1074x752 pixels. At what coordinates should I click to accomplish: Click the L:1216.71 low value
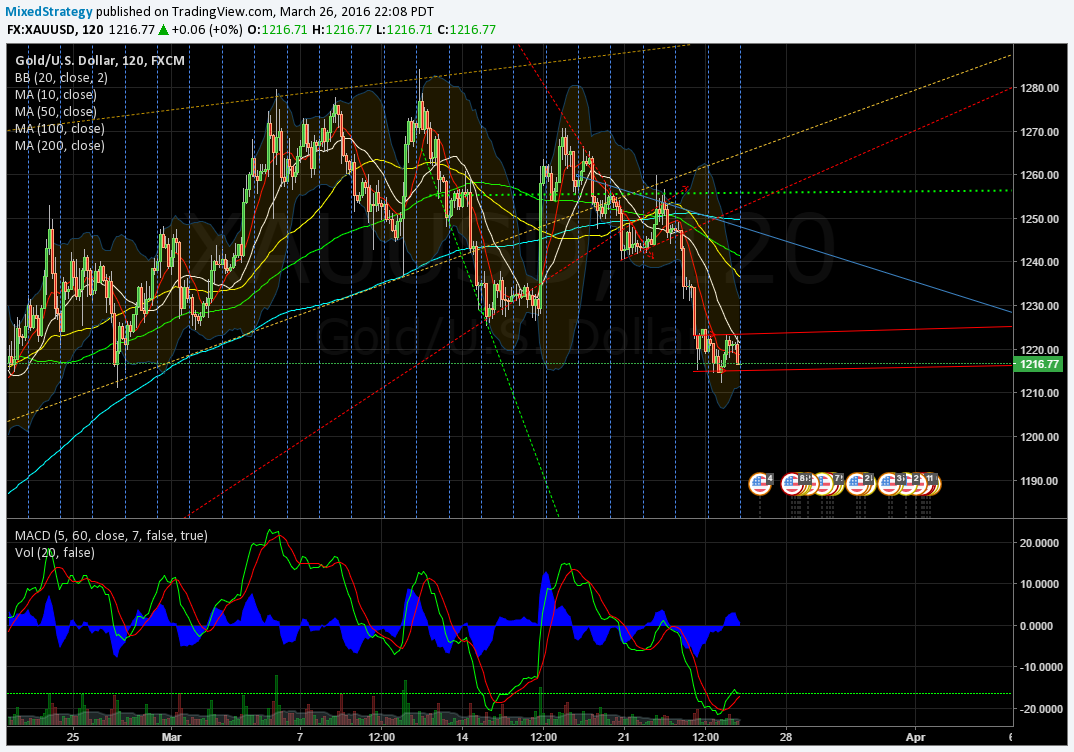pyautogui.click(x=405, y=29)
